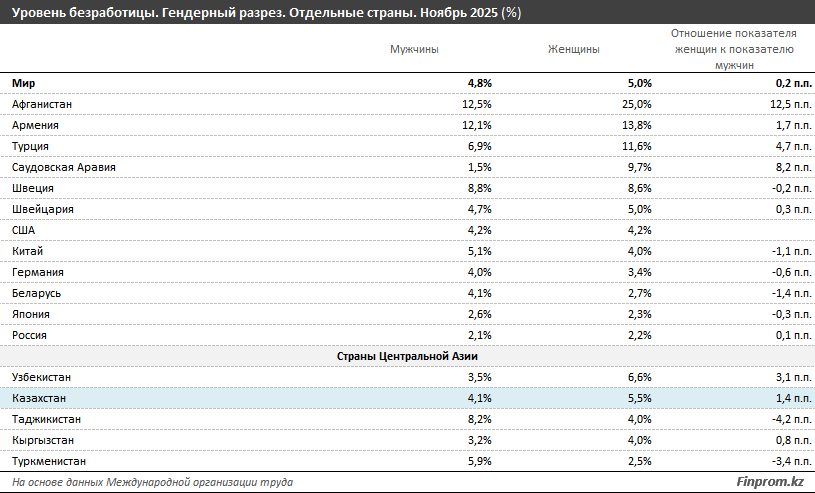Screen dimensions: 815x493
Task: Select Uzbekistan women's value 6,6%
Action: 639,378
